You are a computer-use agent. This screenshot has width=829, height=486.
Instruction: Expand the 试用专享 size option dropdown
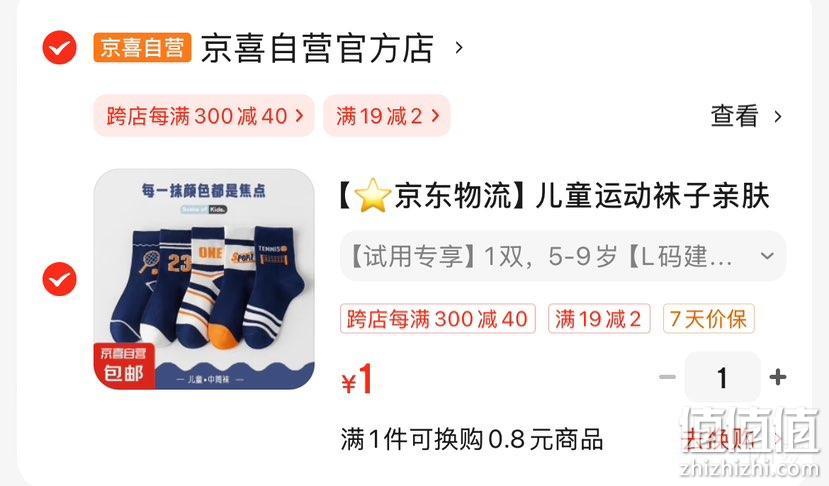563,256
